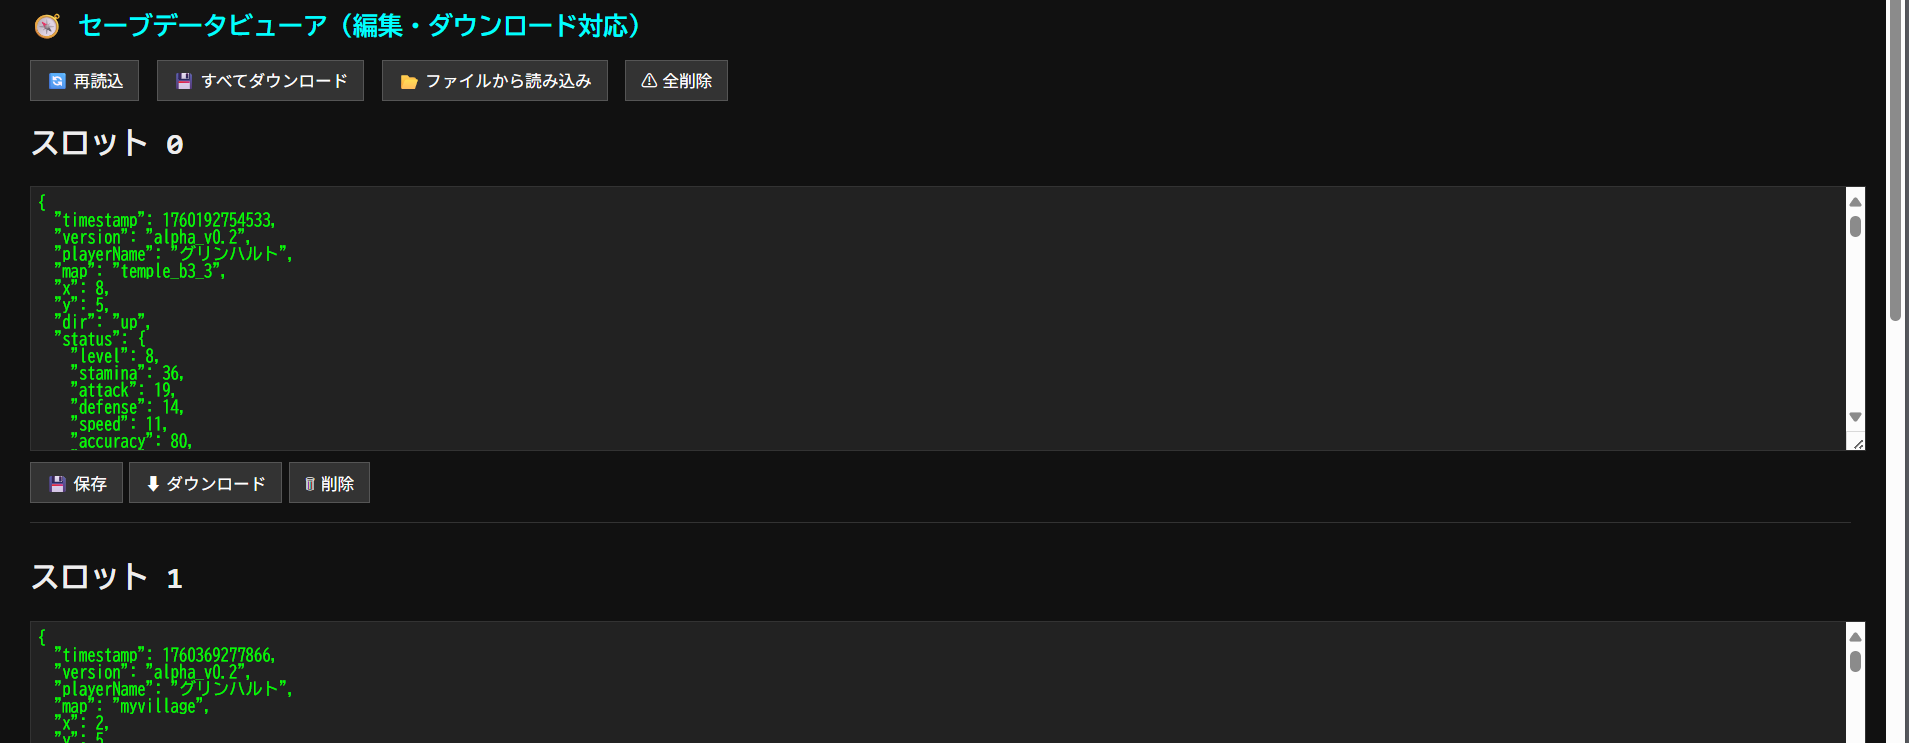The width and height of the screenshot is (1909, 743).
Task: Click the blue refresh icon on 再読込
Action: [57, 81]
